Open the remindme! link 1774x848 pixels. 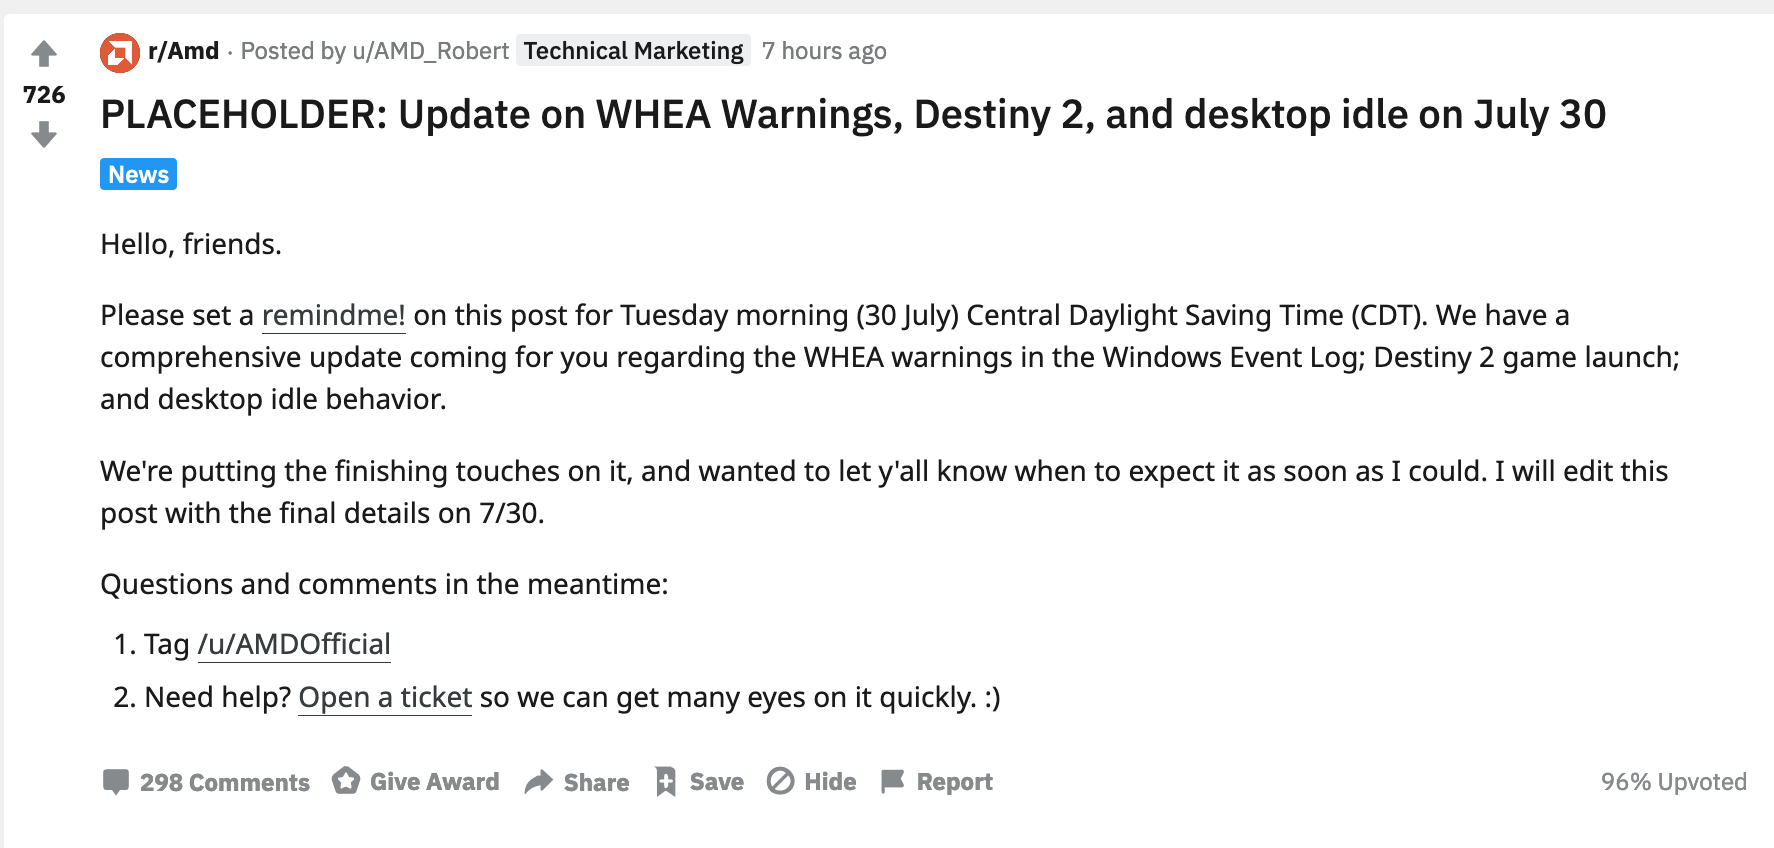coord(333,315)
